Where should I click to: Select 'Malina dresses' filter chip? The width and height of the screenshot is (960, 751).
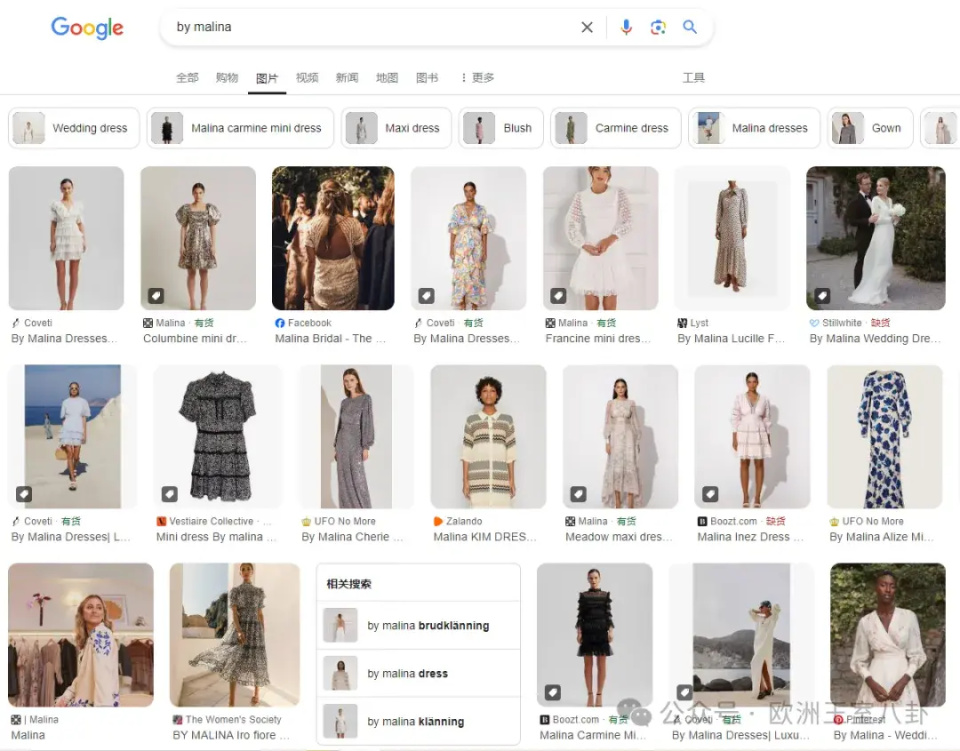(754, 128)
